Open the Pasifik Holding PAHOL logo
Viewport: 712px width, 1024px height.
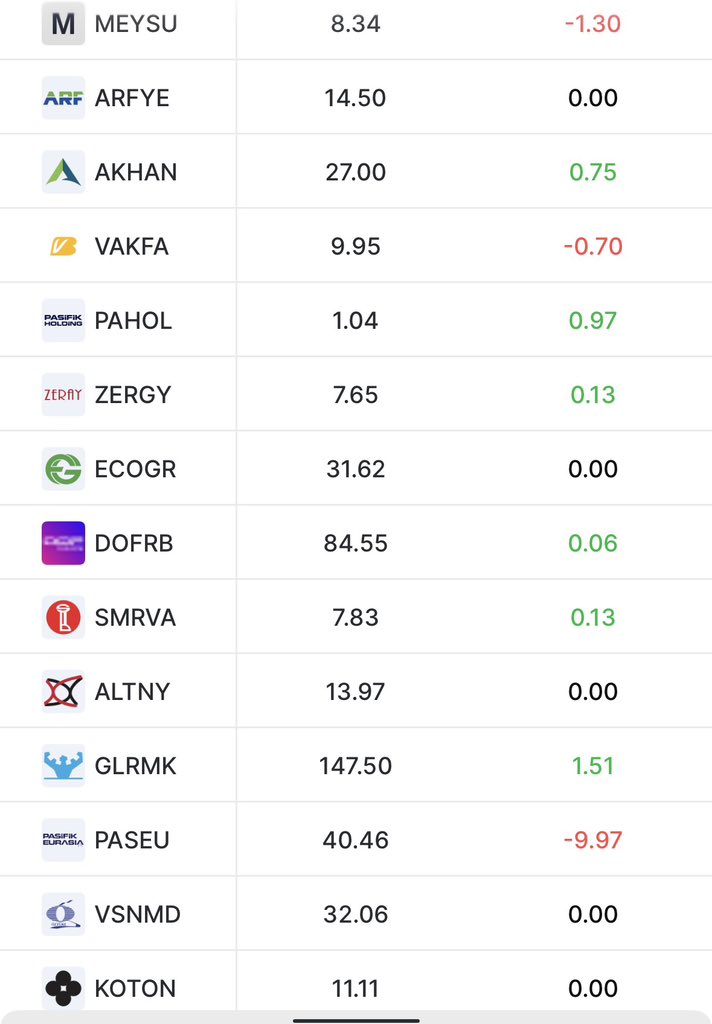(x=63, y=321)
